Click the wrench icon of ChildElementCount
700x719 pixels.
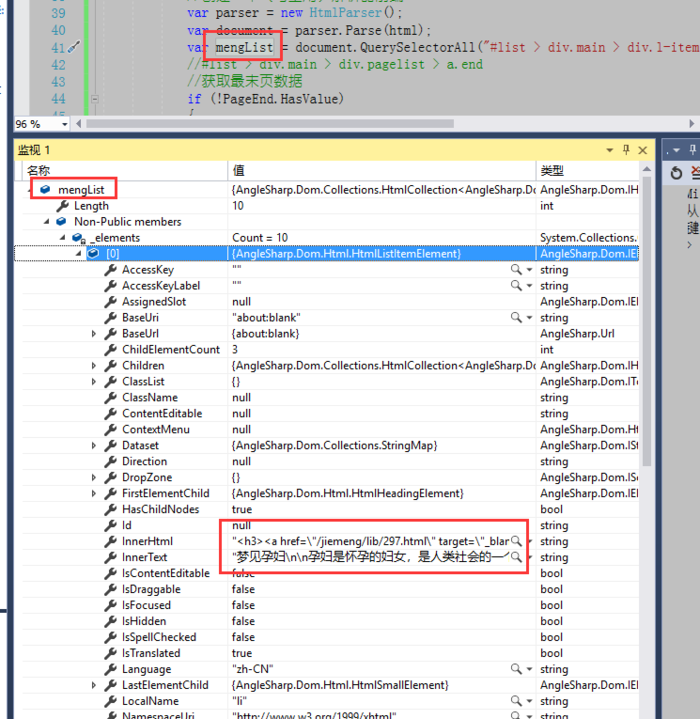click(x=110, y=349)
